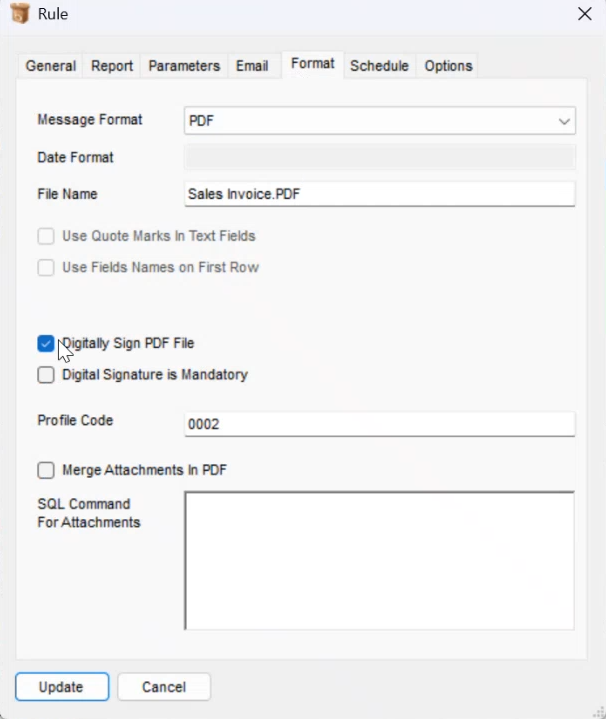The height and width of the screenshot is (719, 606).
Task: Select the Email tab
Action: 252,66
